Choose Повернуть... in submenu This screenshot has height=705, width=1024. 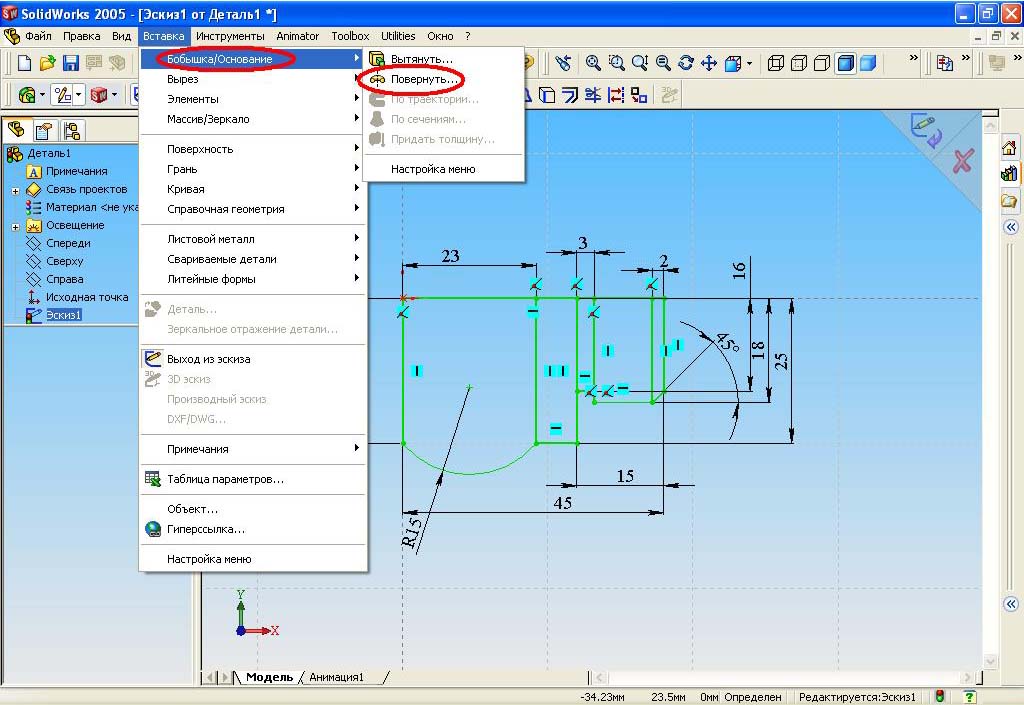[x=443, y=79]
